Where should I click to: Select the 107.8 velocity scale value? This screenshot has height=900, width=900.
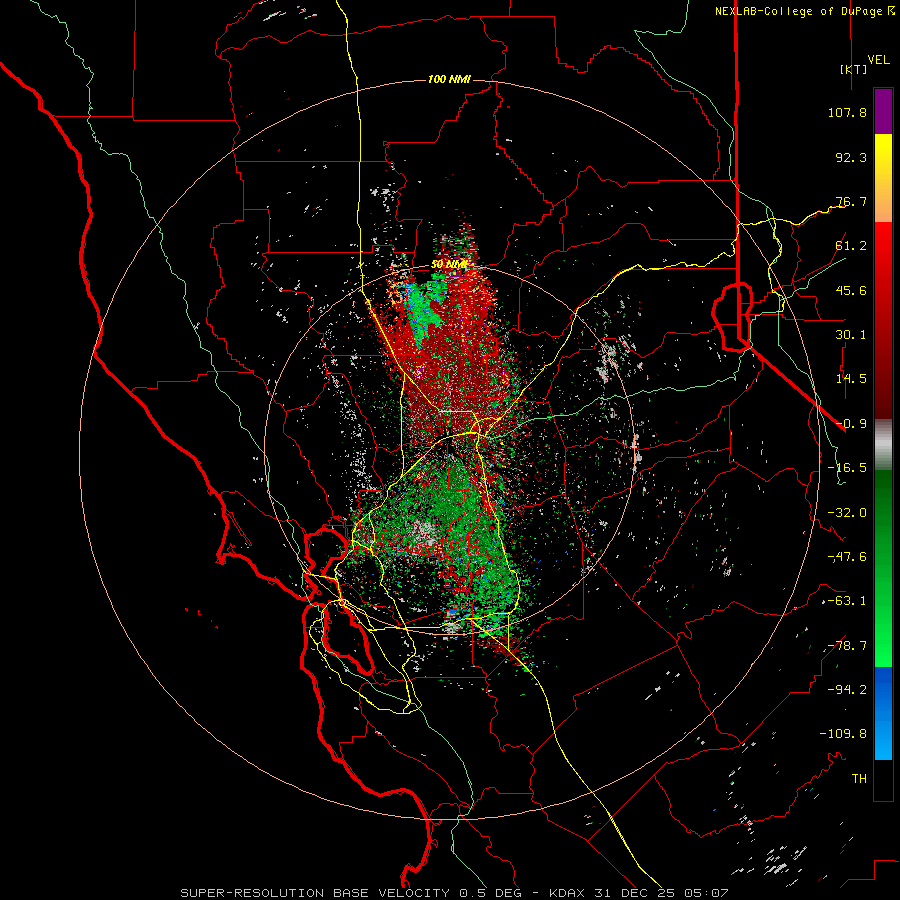coord(847,112)
